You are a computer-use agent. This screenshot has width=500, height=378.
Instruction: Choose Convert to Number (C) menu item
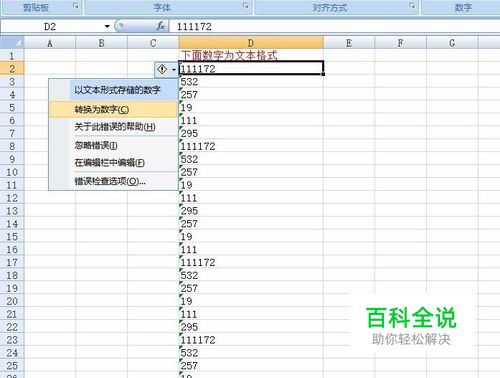point(113,110)
